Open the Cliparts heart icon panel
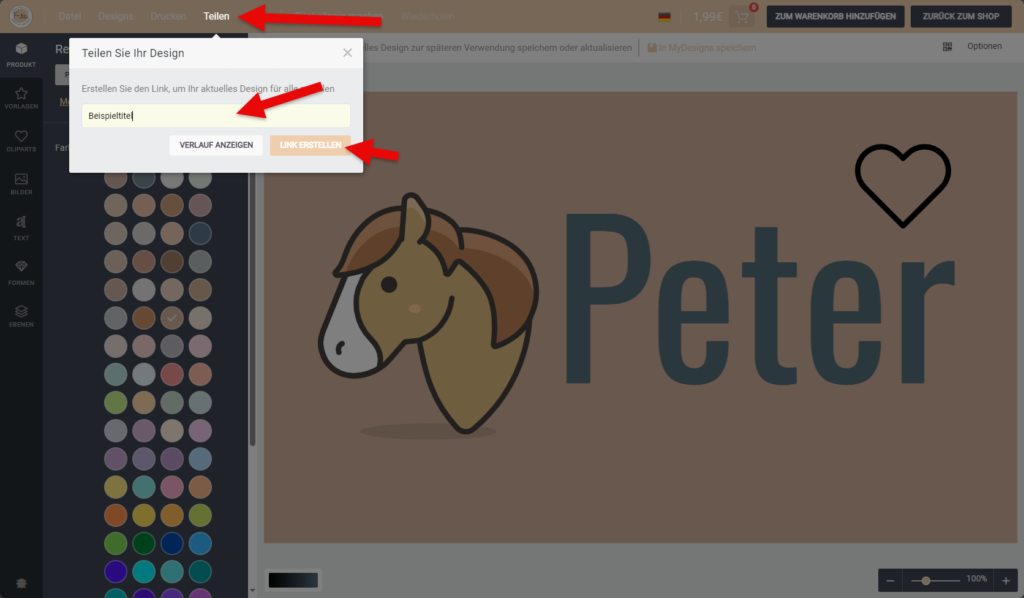 click(21, 141)
